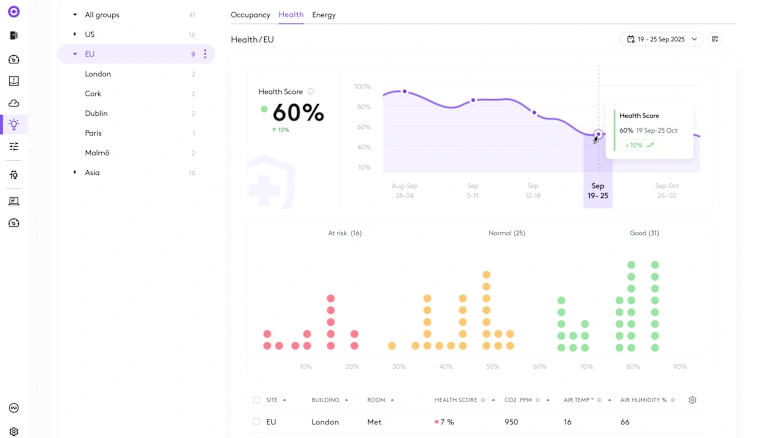
Task: Click the info icon beside Health Score title
Action: [311, 92]
